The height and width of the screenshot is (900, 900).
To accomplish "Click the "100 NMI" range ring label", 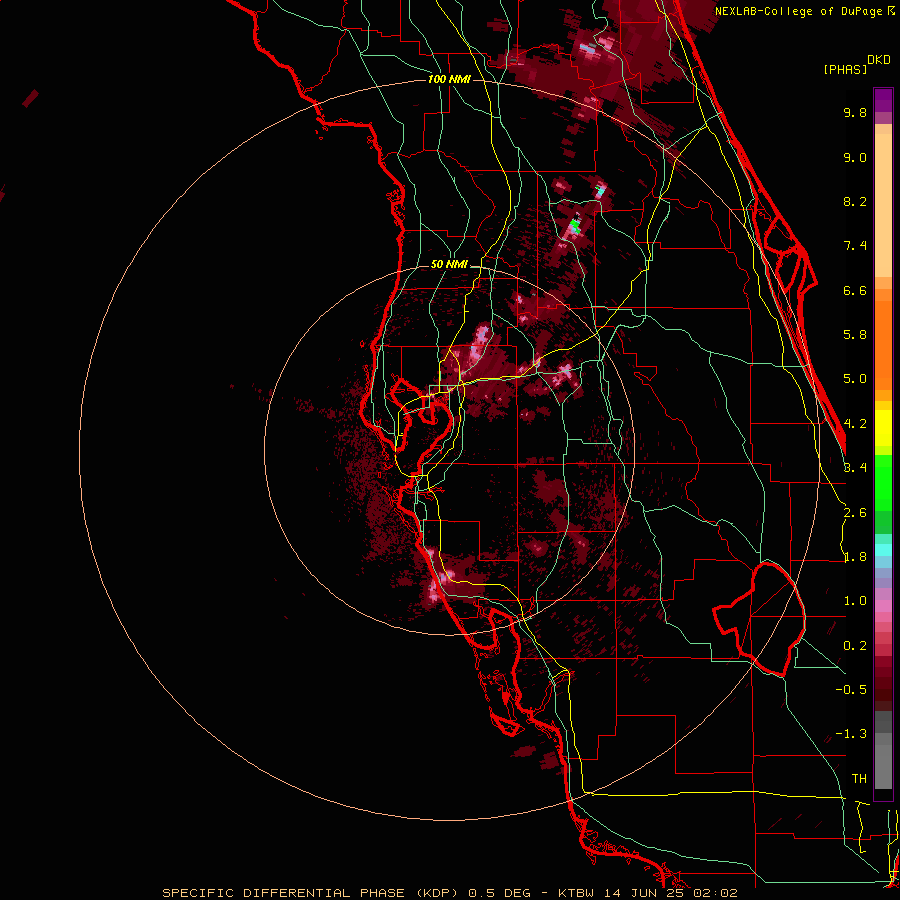I will click(449, 79).
